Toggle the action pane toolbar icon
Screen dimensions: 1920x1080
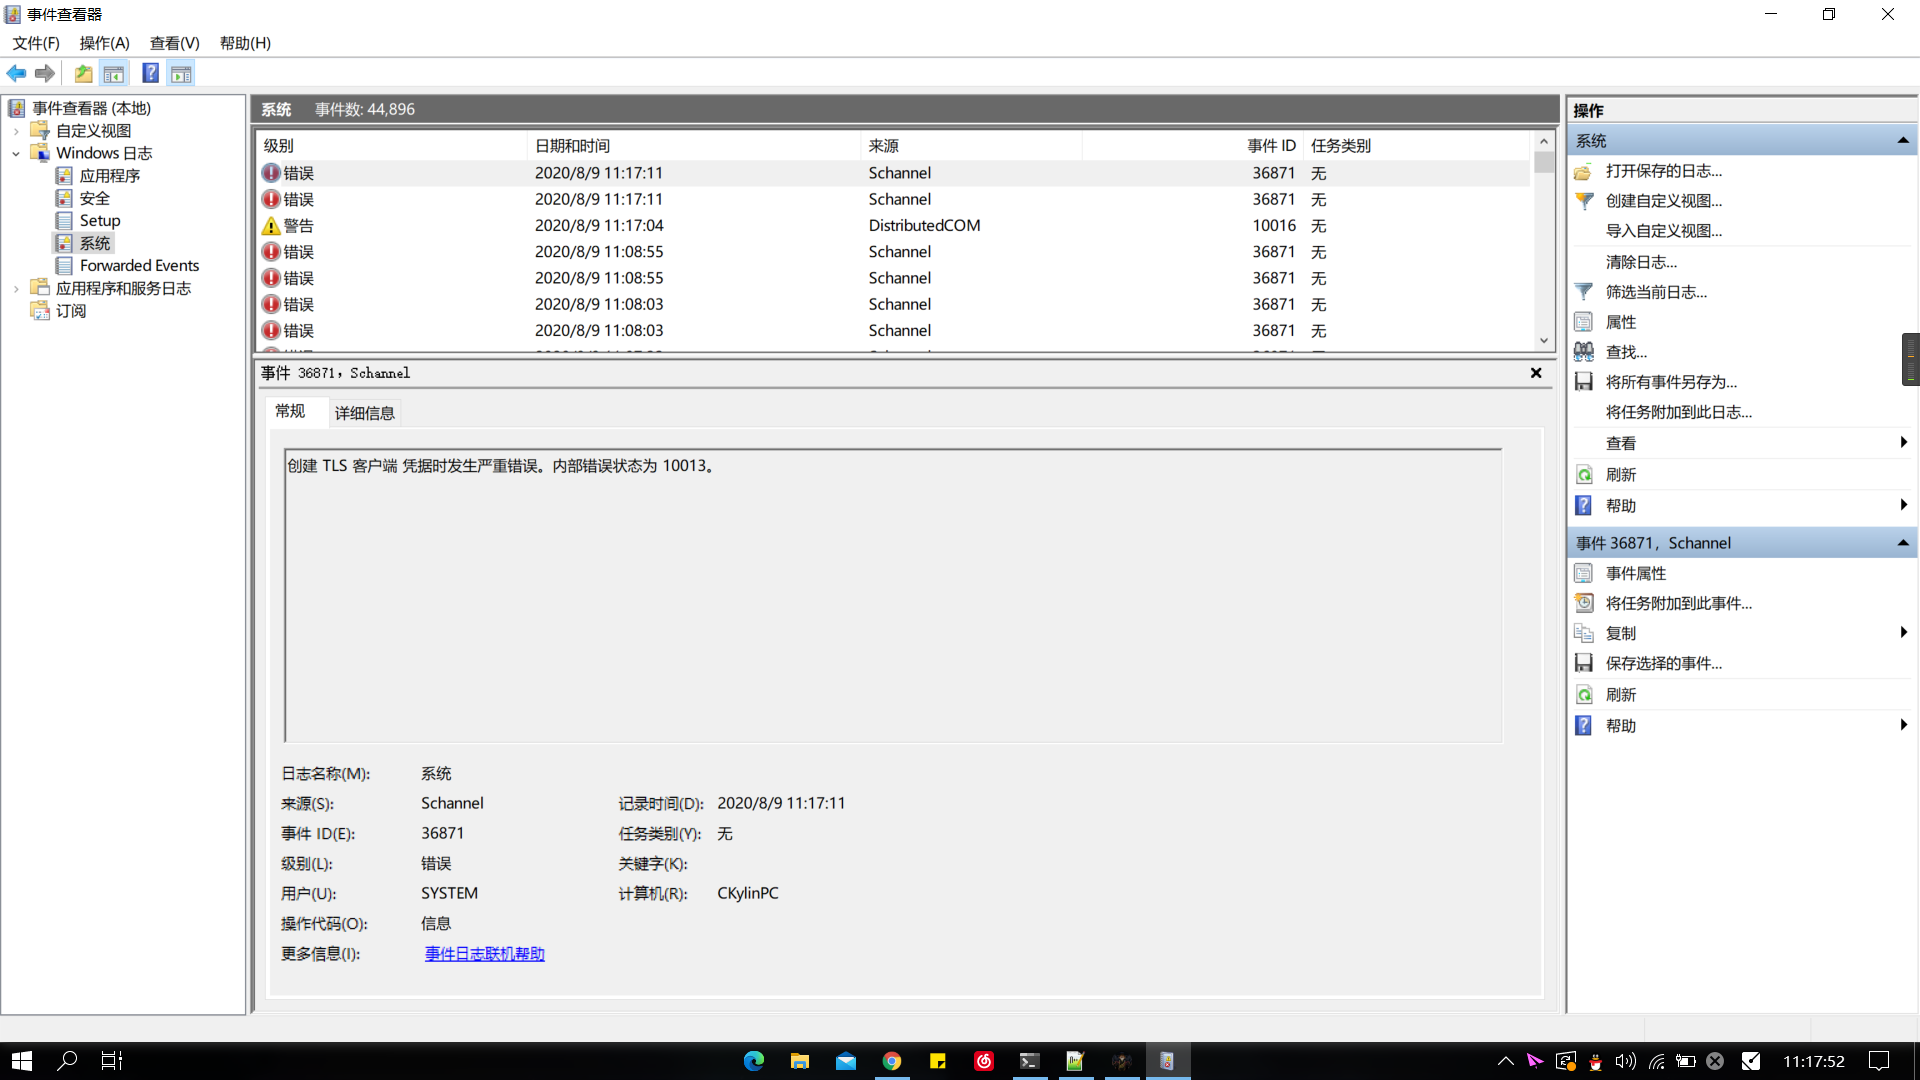tap(181, 73)
